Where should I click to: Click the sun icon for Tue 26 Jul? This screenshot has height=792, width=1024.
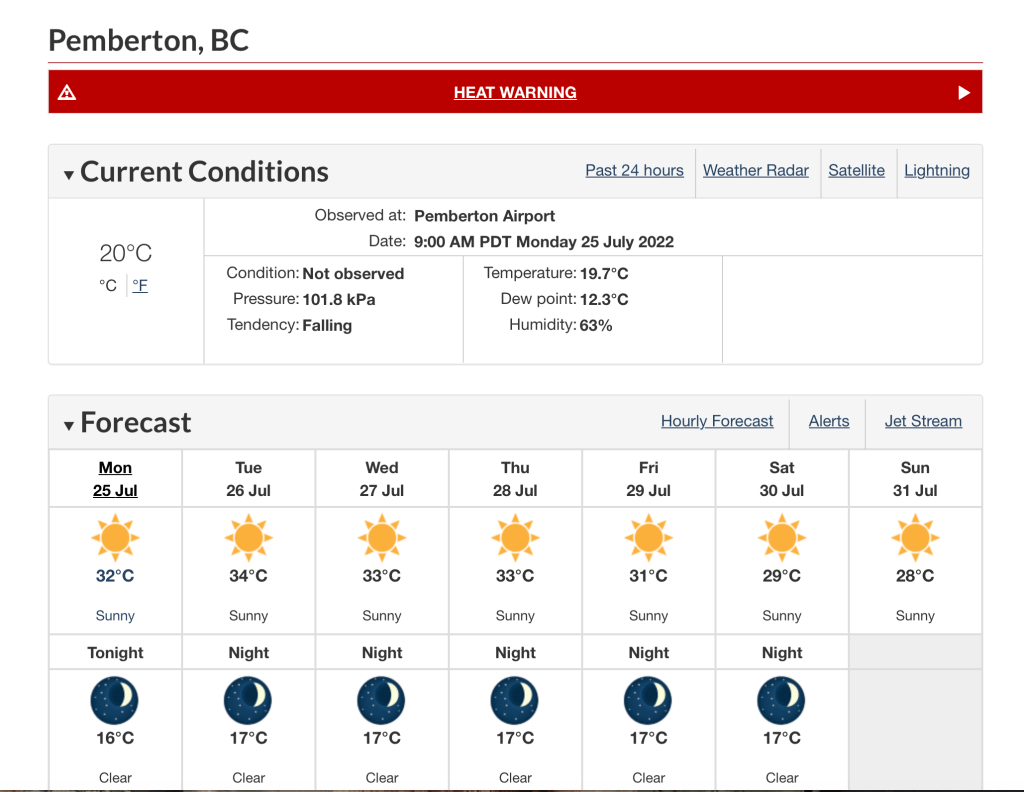[248, 537]
